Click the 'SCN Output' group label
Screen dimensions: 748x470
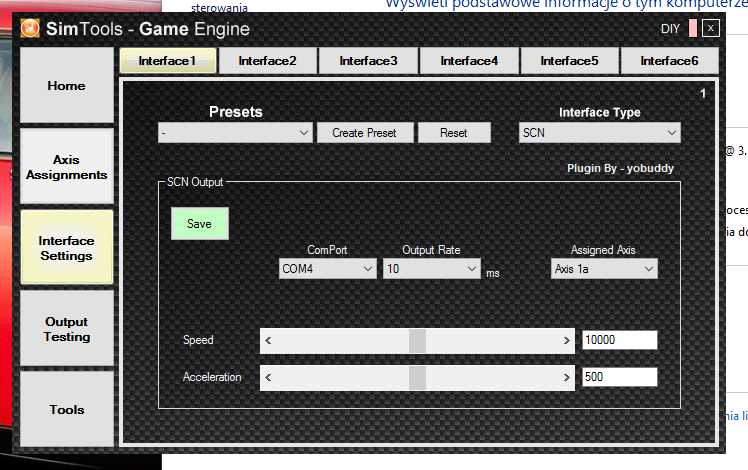(195, 182)
